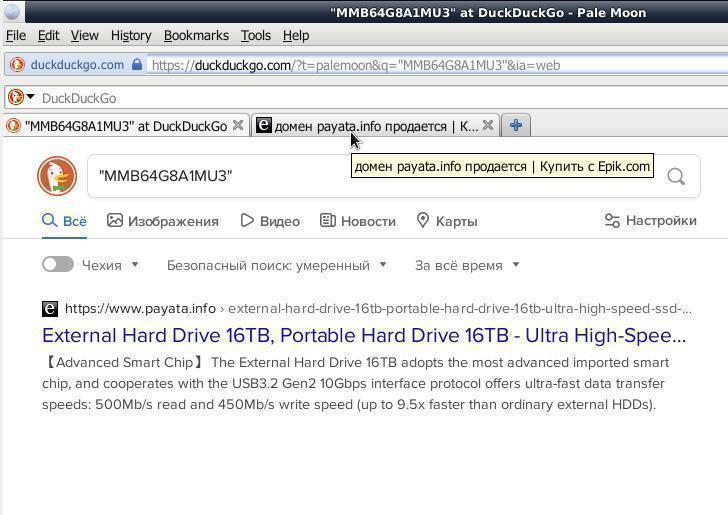Close the DuckDuckGo tab
This screenshot has height=515, width=728.
point(238,125)
